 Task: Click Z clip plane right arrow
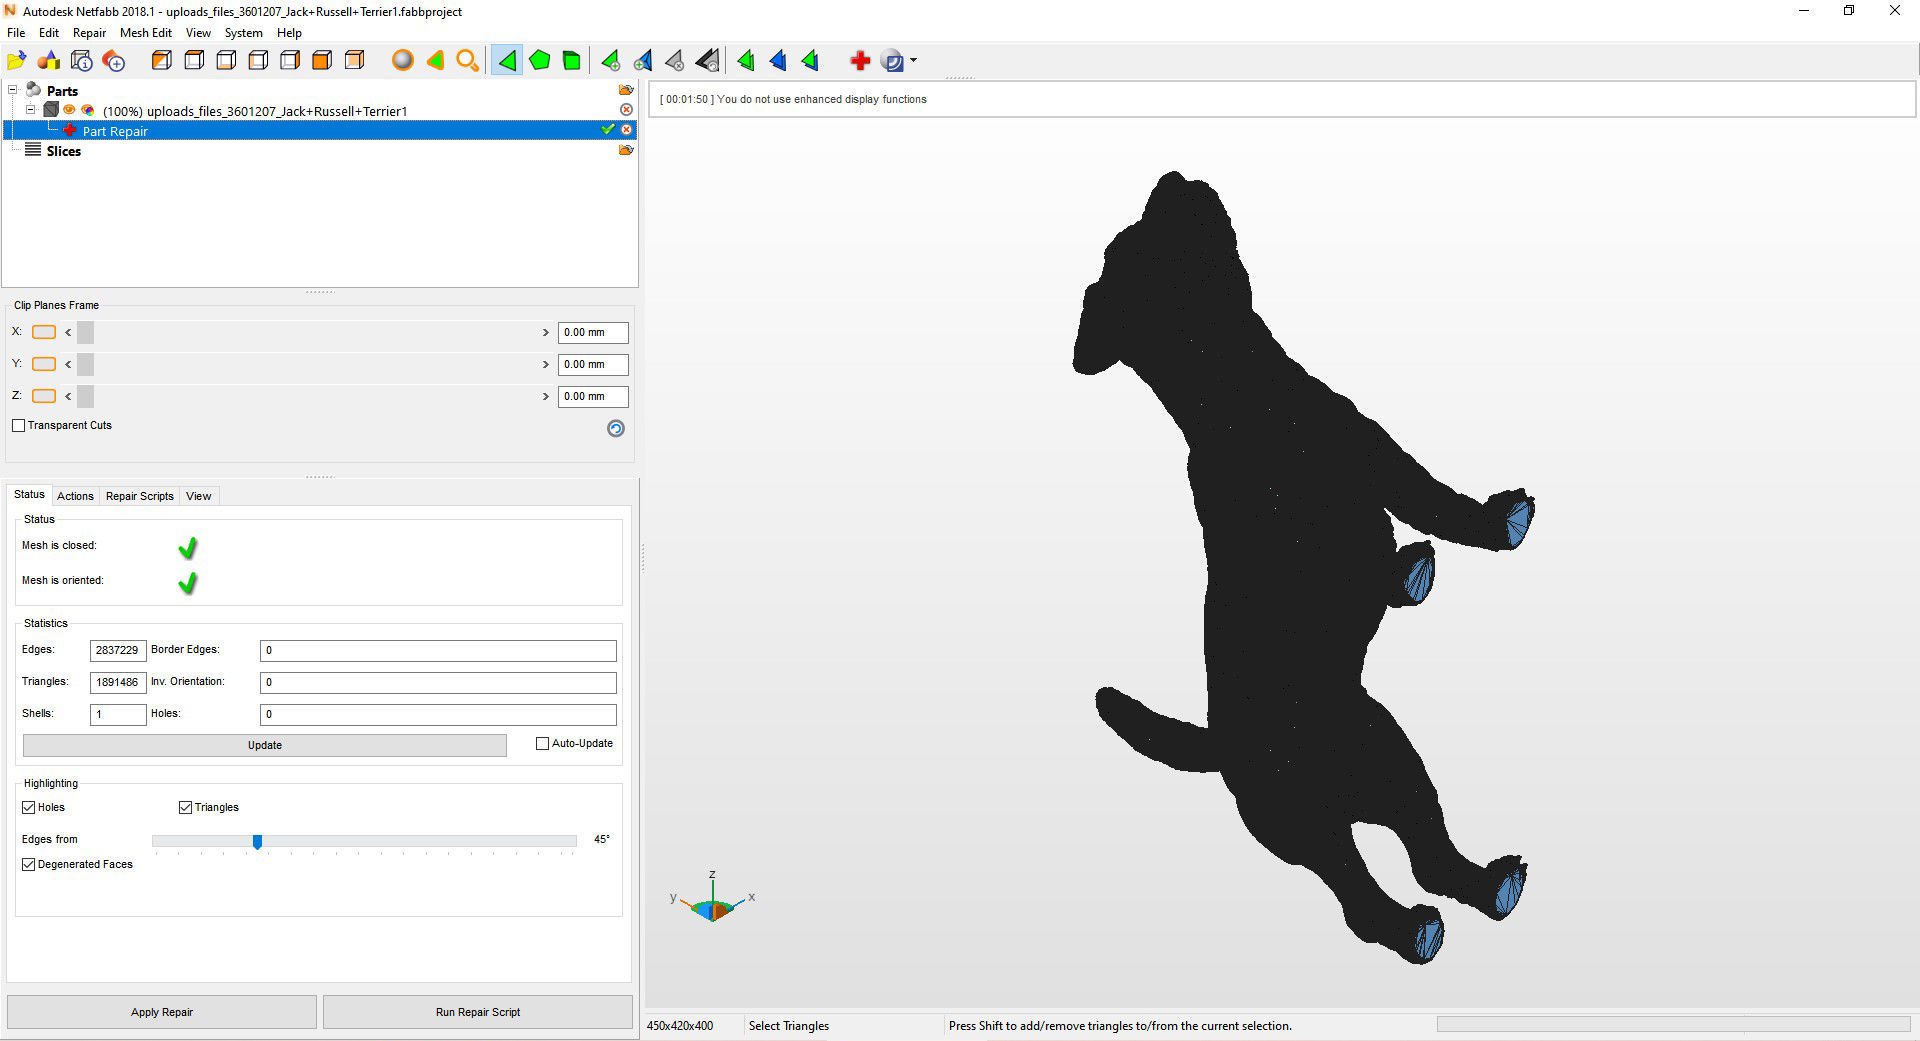click(546, 396)
